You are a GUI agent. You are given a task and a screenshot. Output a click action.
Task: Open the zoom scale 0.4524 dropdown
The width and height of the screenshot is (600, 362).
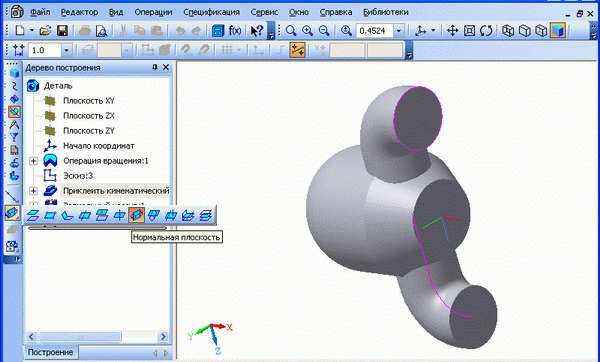coord(399,31)
